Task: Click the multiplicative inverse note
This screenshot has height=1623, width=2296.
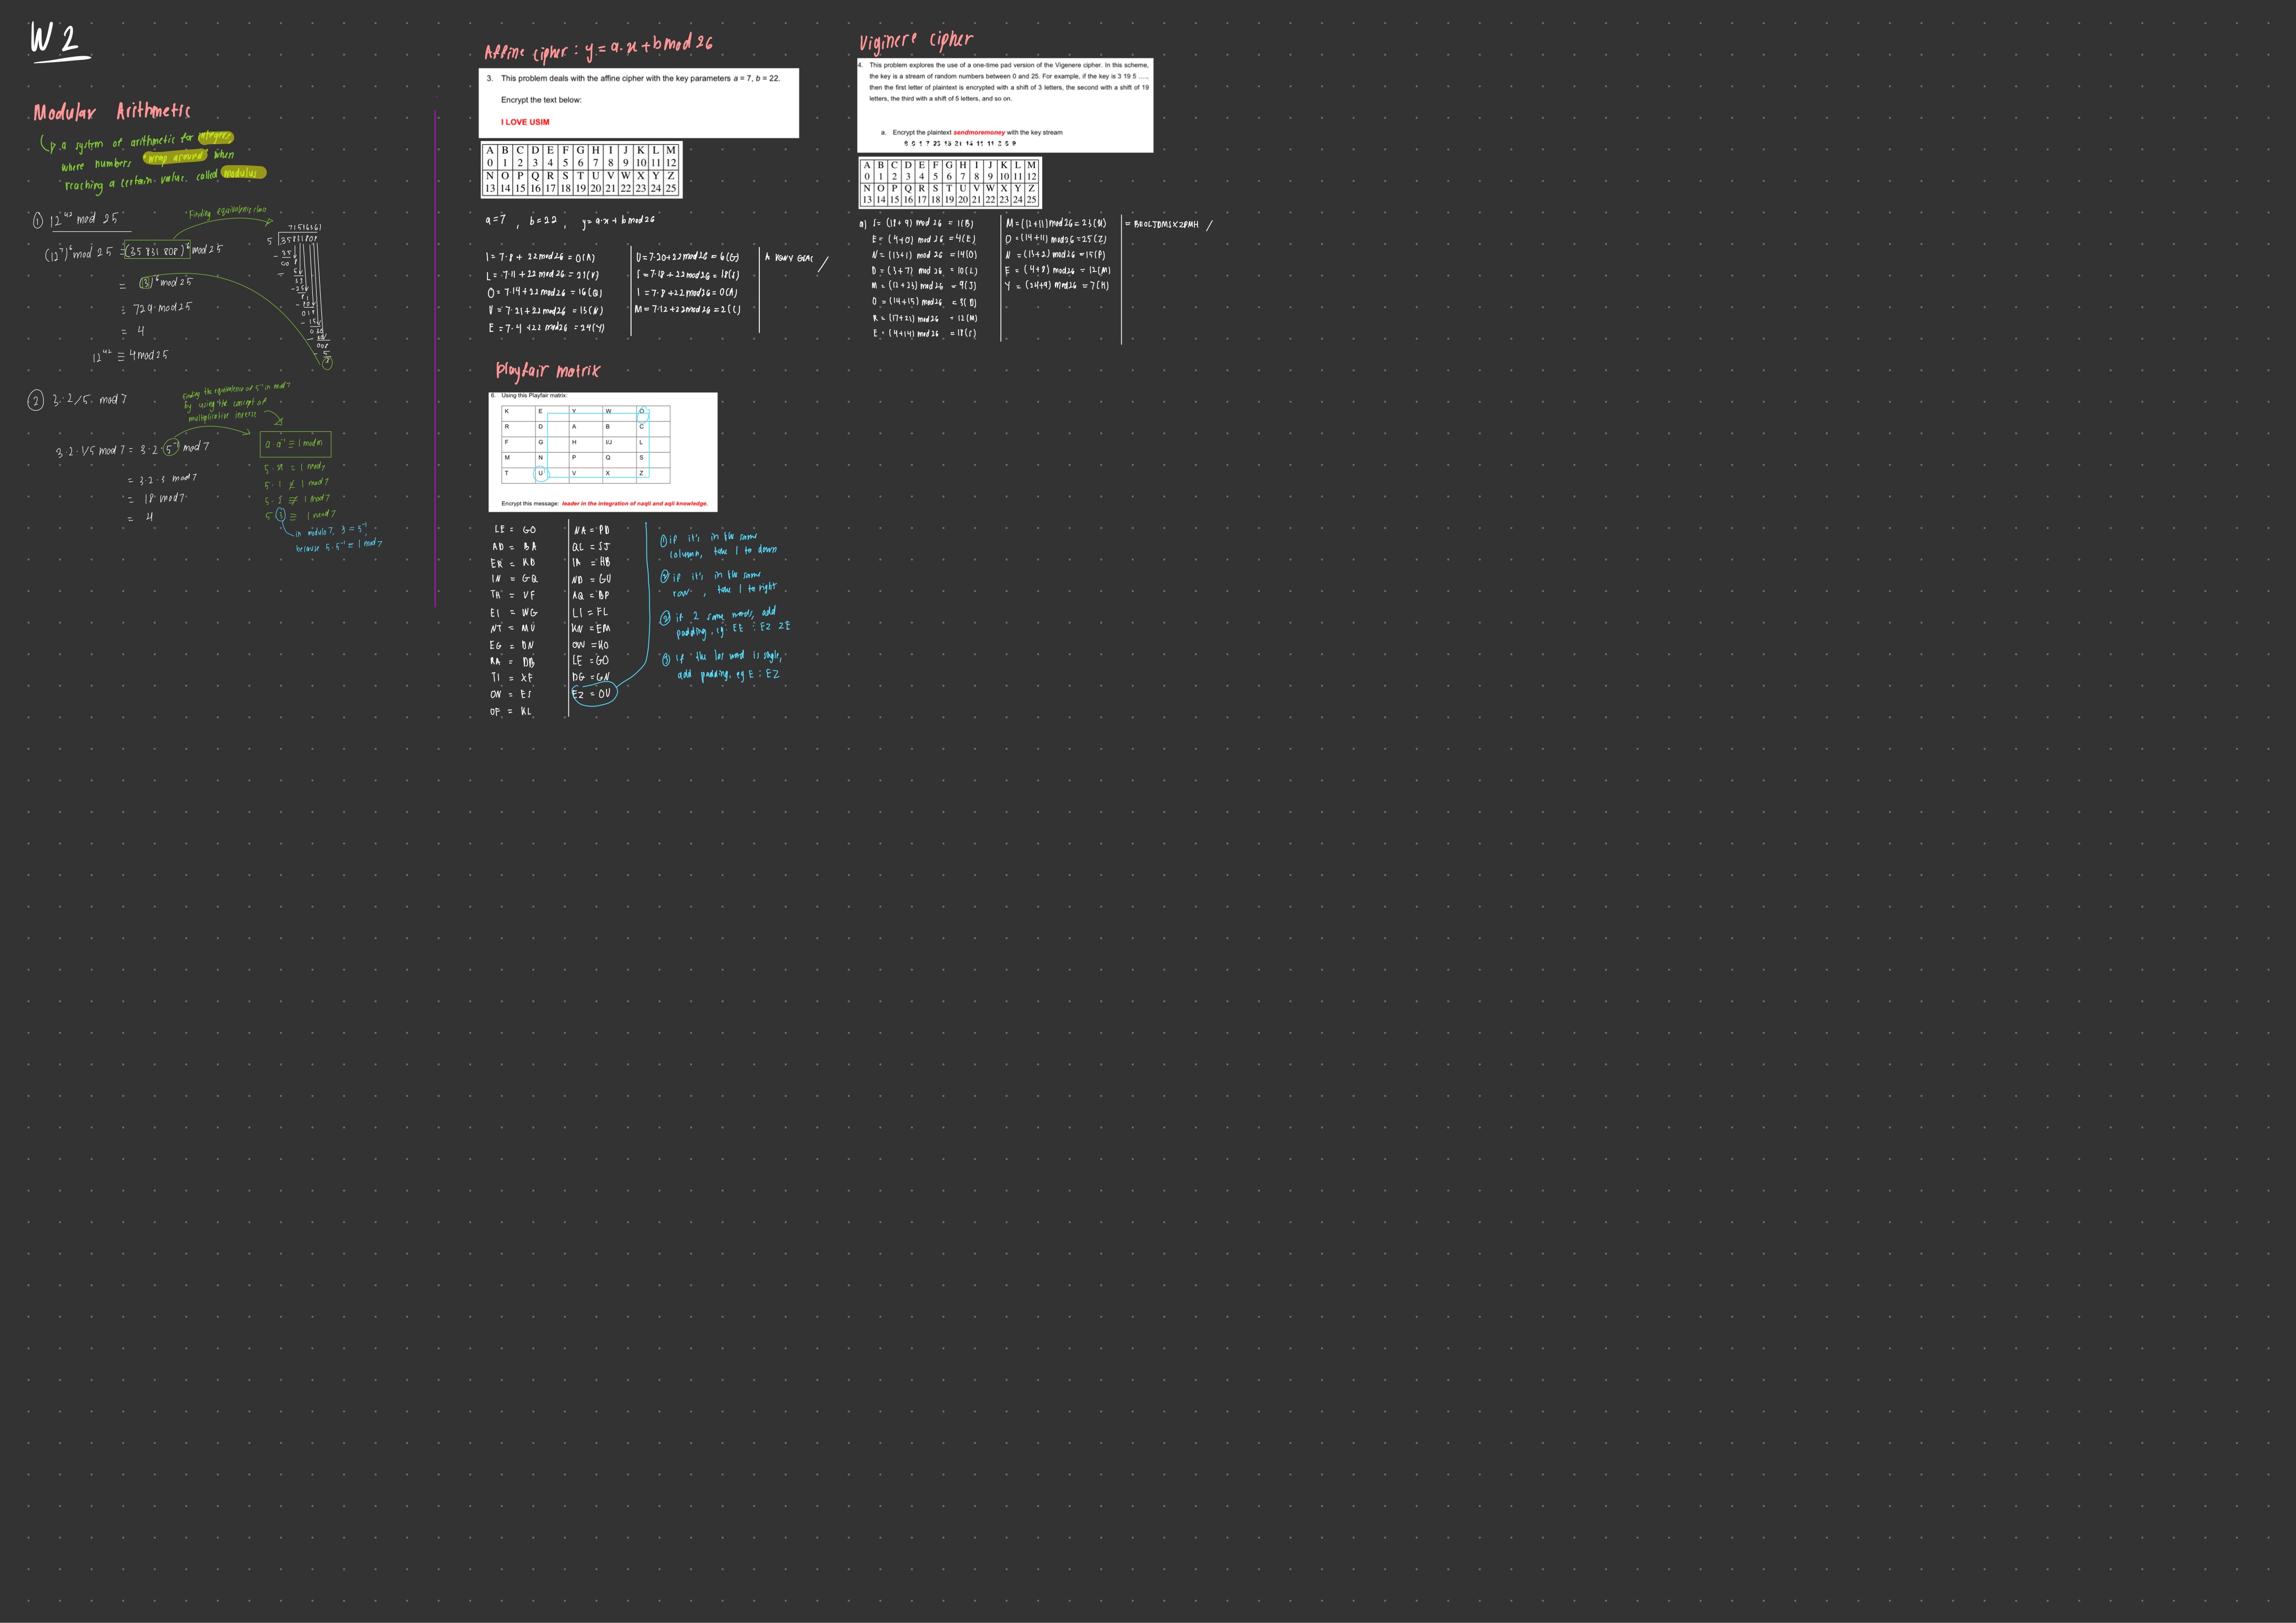Action: pyautogui.click(x=236, y=402)
